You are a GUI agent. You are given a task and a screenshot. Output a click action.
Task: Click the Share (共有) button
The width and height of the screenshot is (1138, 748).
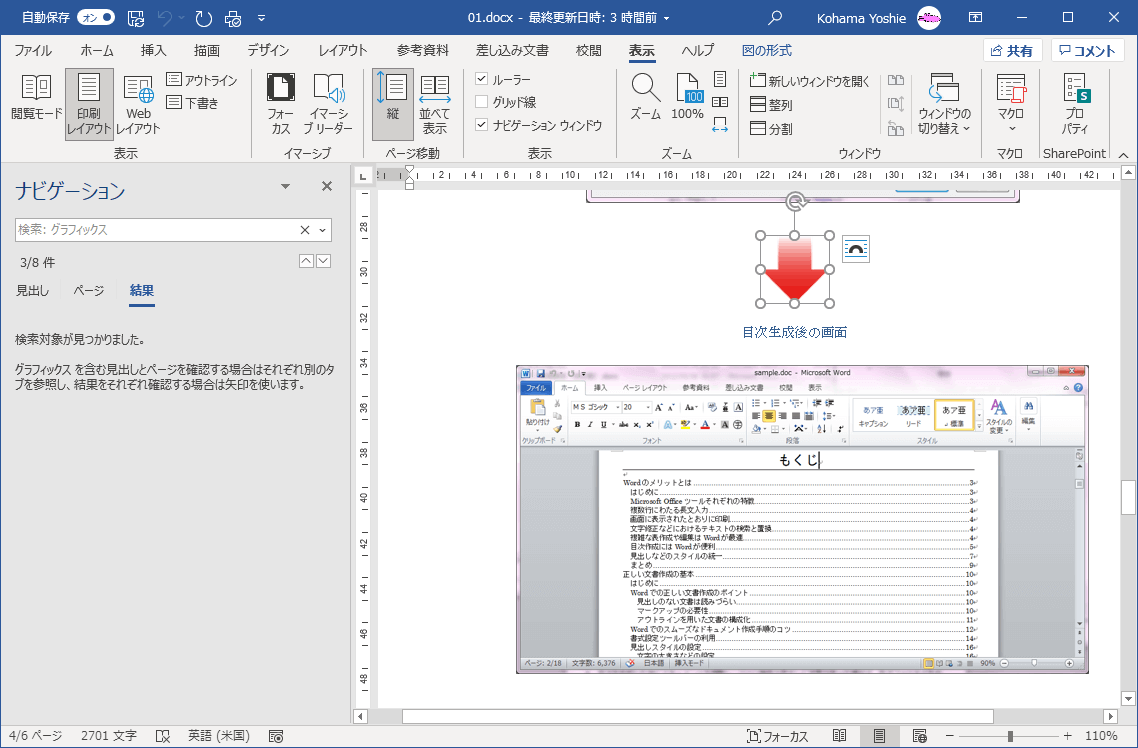click(x=1012, y=51)
